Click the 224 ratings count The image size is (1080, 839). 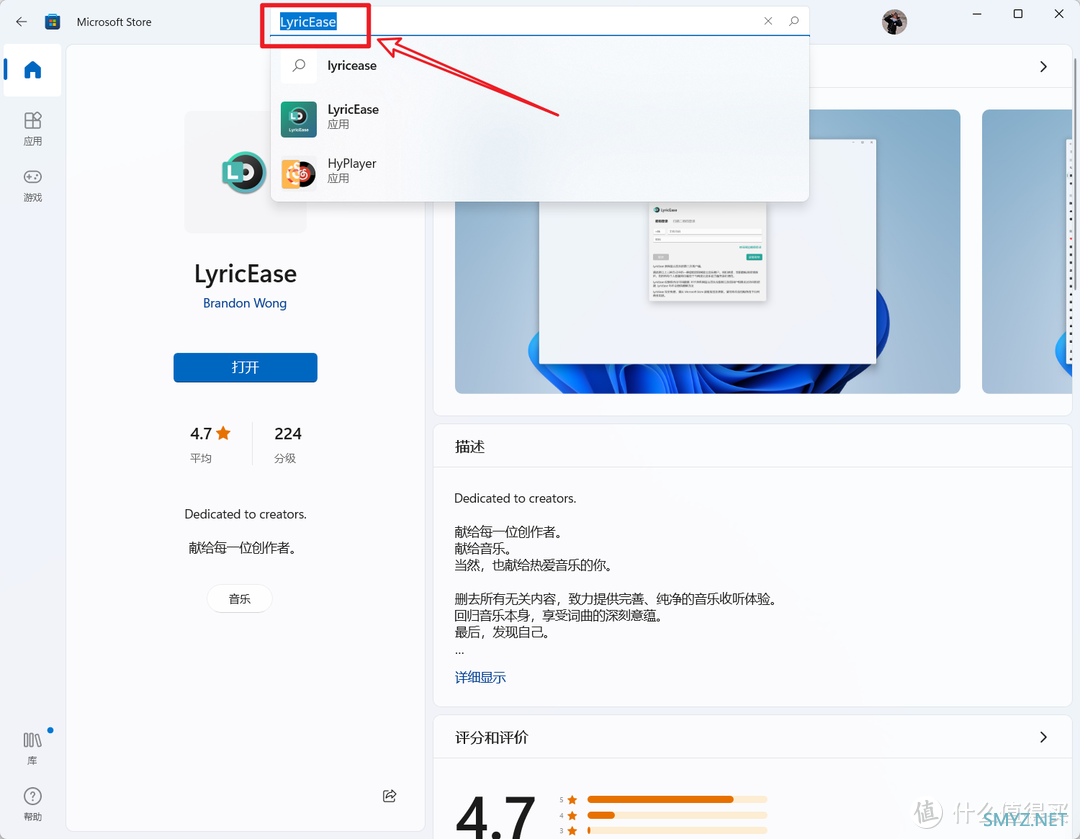click(x=287, y=433)
